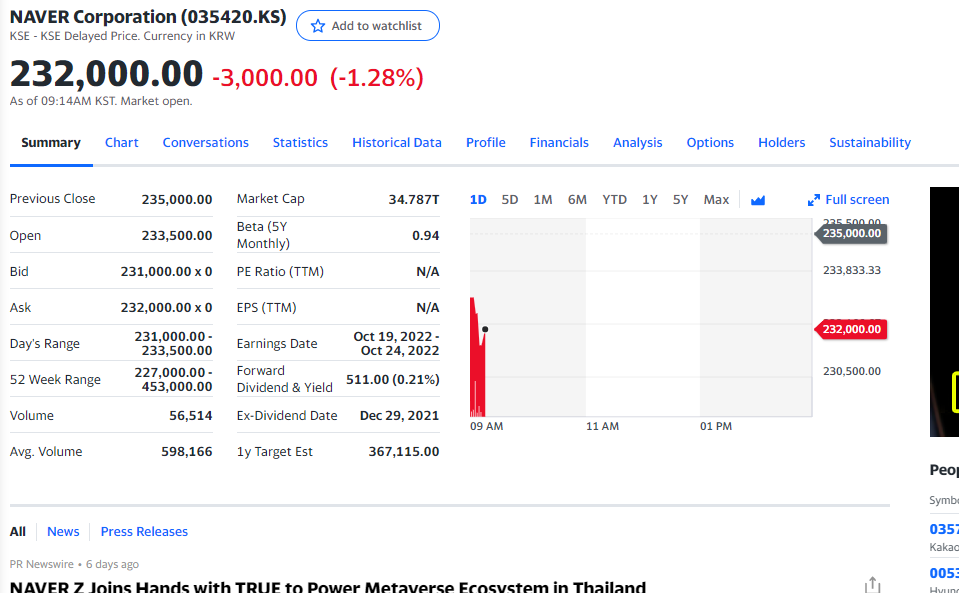Click the 09 AM chart axis label

click(x=487, y=426)
